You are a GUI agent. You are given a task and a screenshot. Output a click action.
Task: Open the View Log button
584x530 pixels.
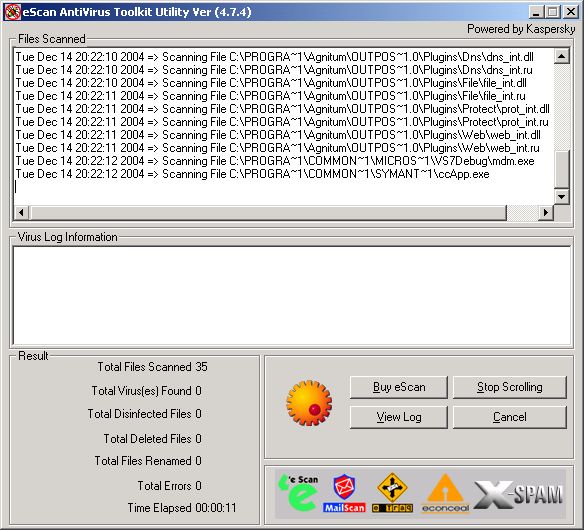(399, 417)
